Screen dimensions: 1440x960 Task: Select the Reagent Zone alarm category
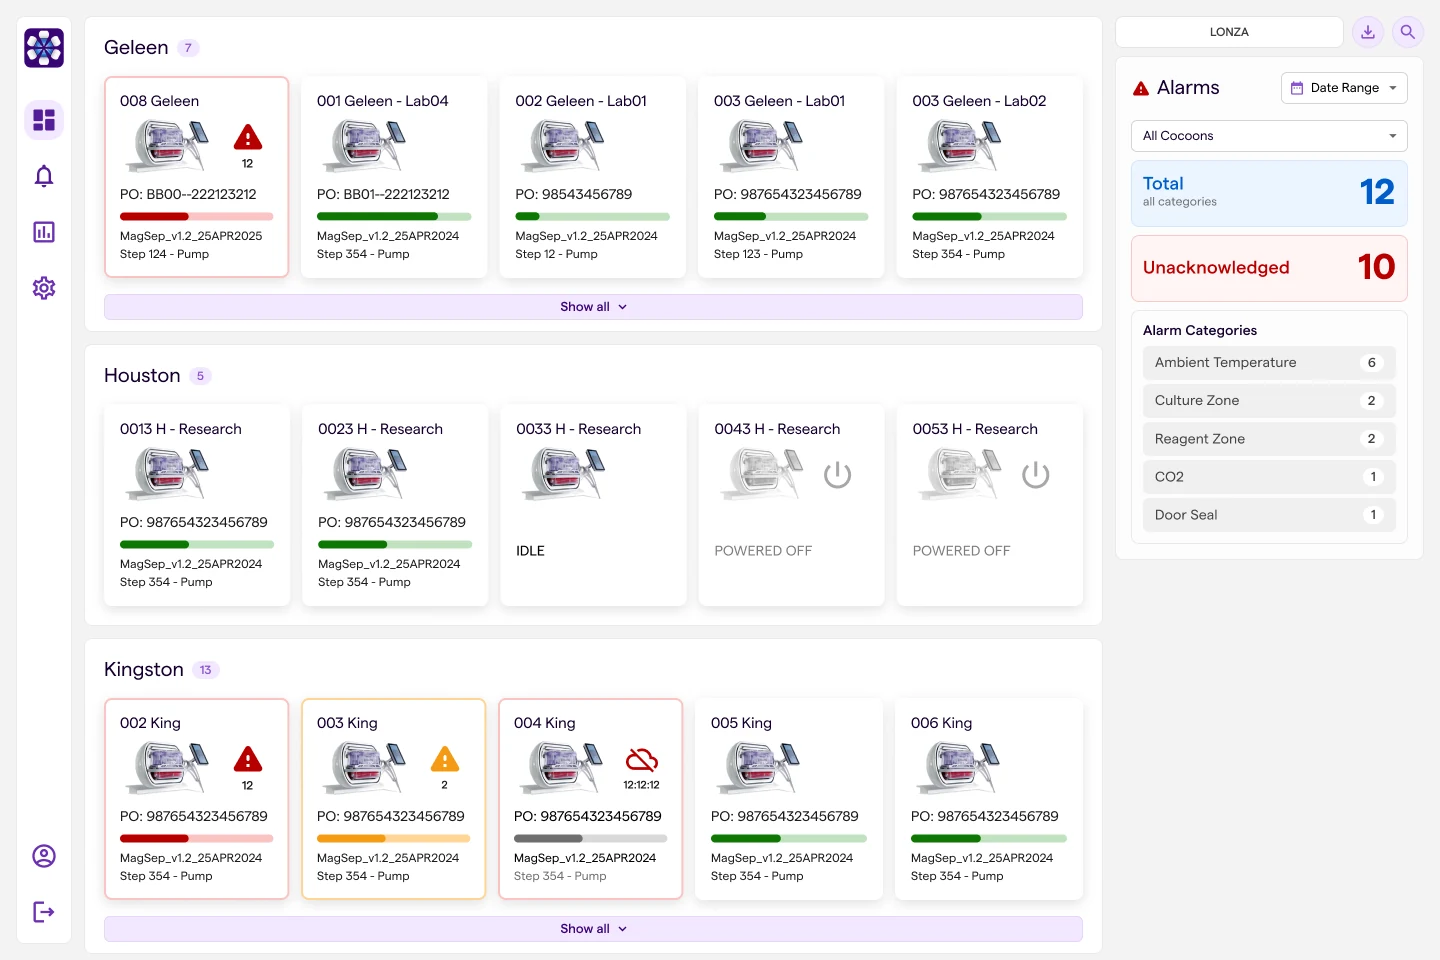click(x=1269, y=439)
